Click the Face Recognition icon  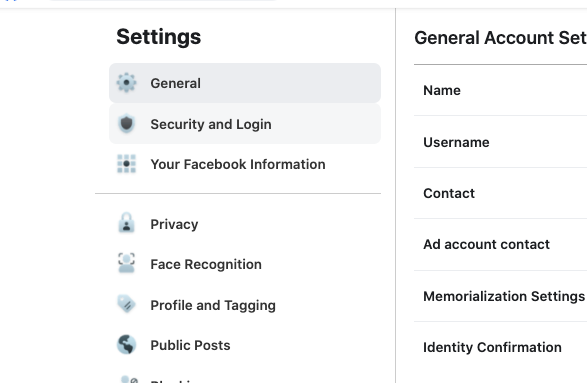(x=127, y=263)
